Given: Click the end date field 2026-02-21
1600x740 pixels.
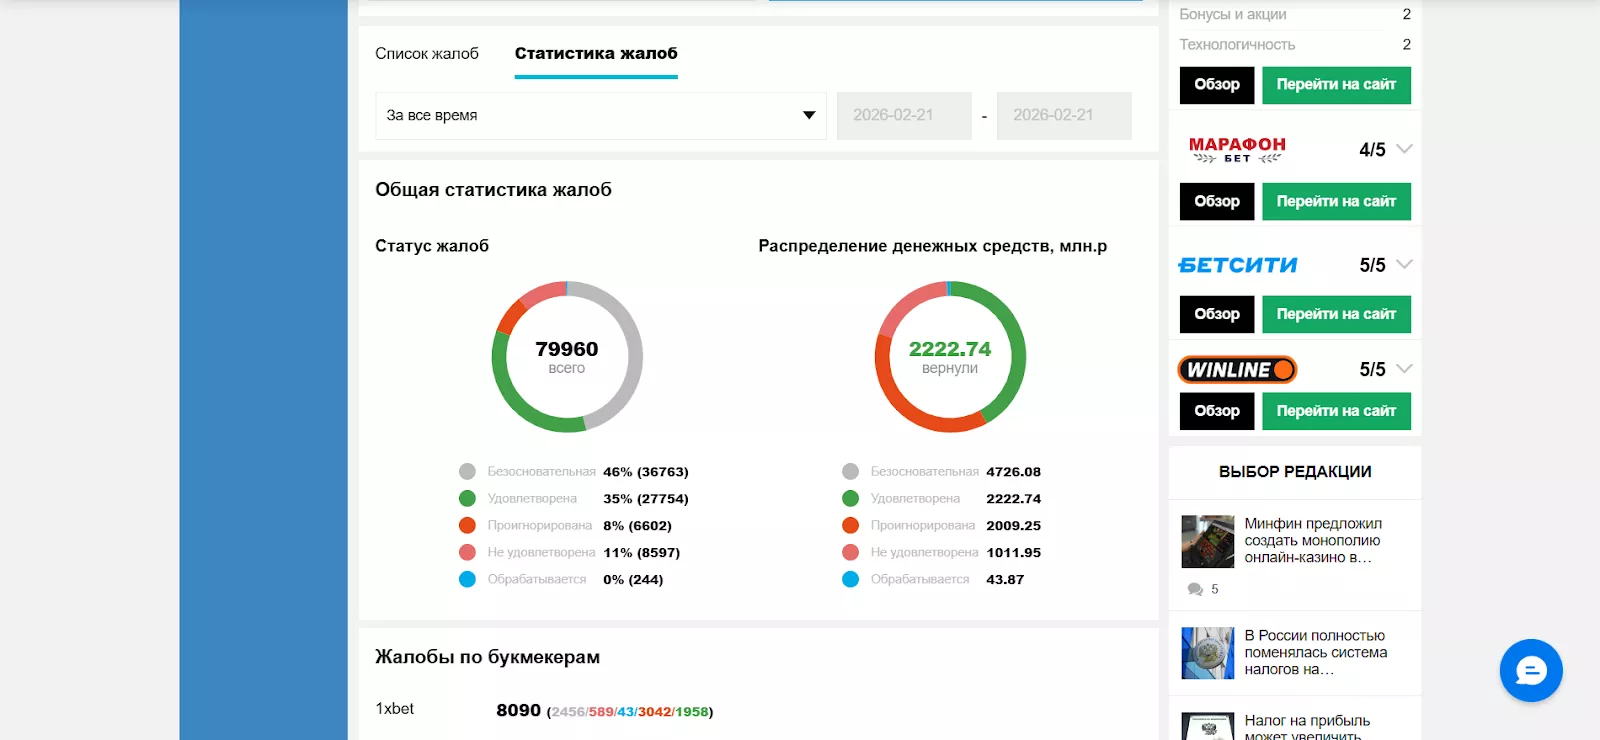Looking at the screenshot, I should 1064,115.
